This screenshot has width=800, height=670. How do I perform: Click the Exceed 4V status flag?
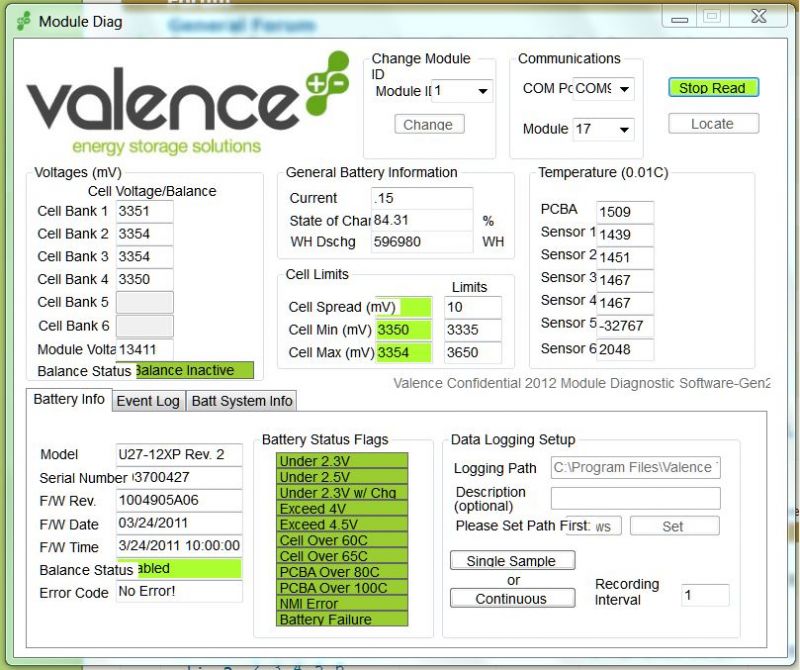pyautogui.click(x=342, y=508)
